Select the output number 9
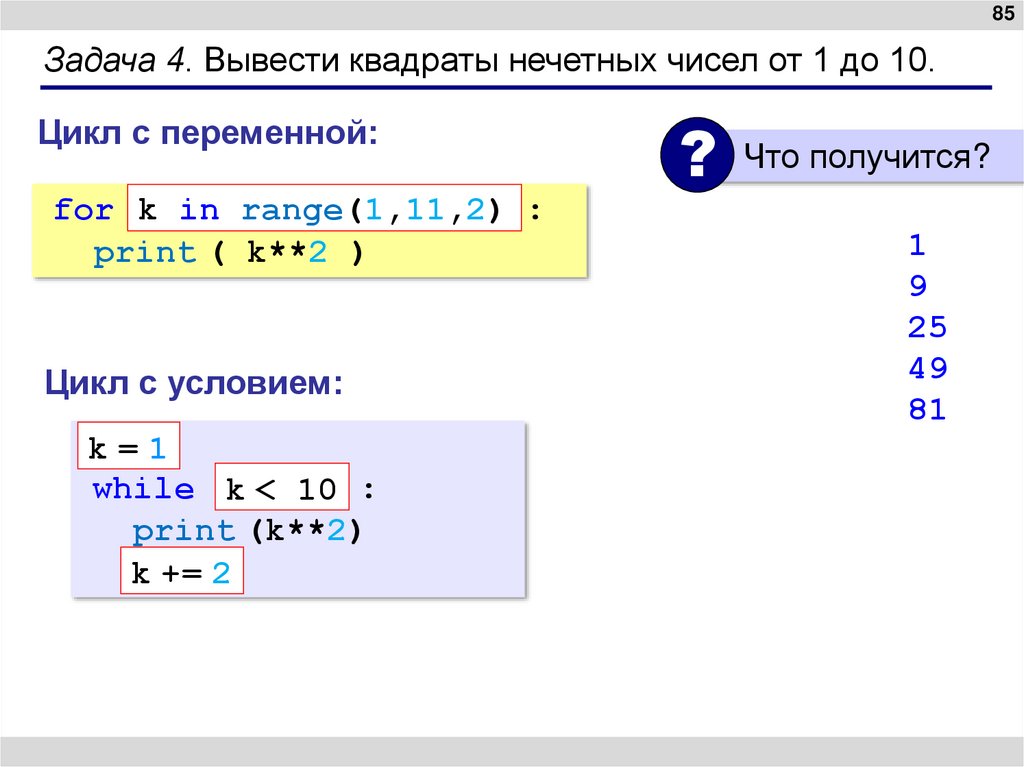This screenshot has height=767, width=1024. tap(916, 286)
